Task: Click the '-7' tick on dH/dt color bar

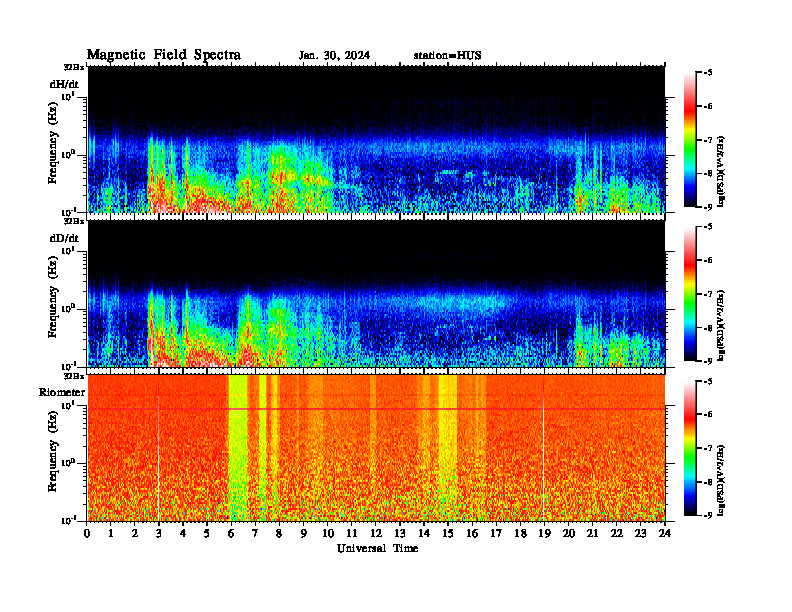Action: point(707,140)
